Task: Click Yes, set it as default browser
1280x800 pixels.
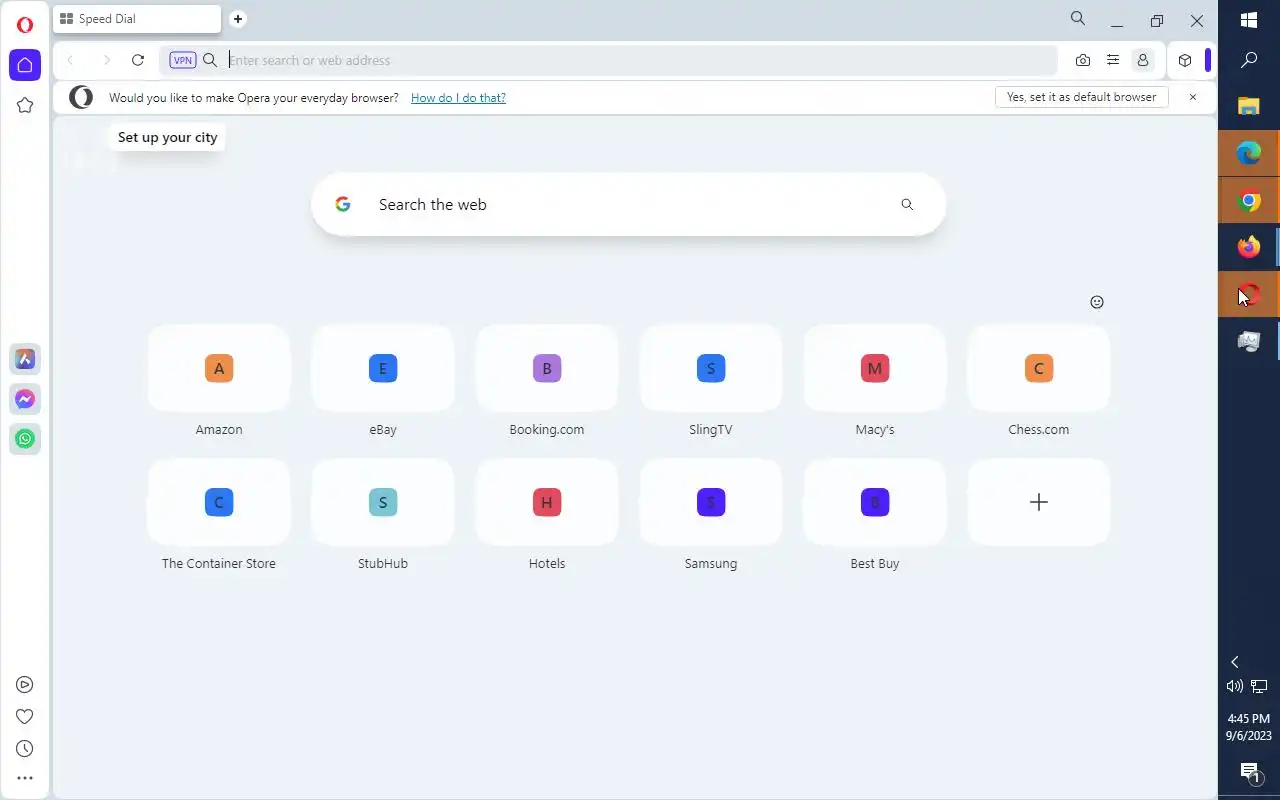Action: pyautogui.click(x=1082, y=97)
